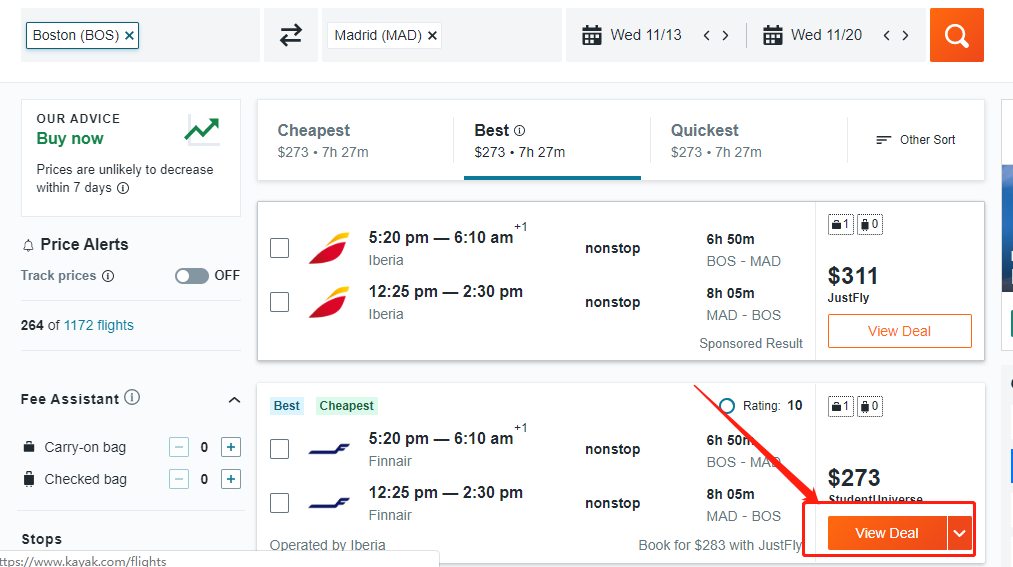Remove Boston (BOS) from origin field
This screenshot has width=1013, height=567.
click(129, 36)
